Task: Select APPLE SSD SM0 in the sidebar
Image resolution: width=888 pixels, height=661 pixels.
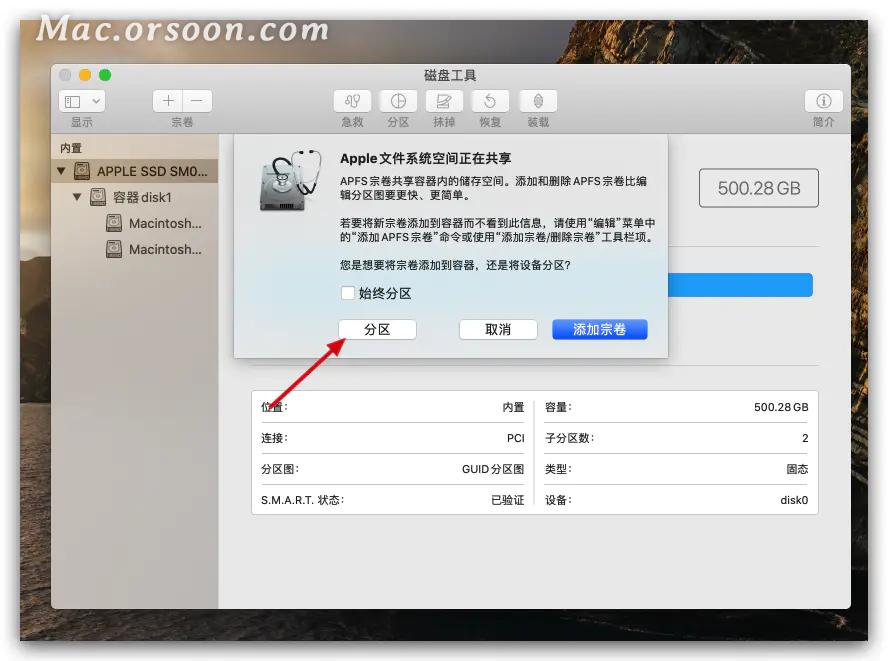Action: tap(139, 170)
